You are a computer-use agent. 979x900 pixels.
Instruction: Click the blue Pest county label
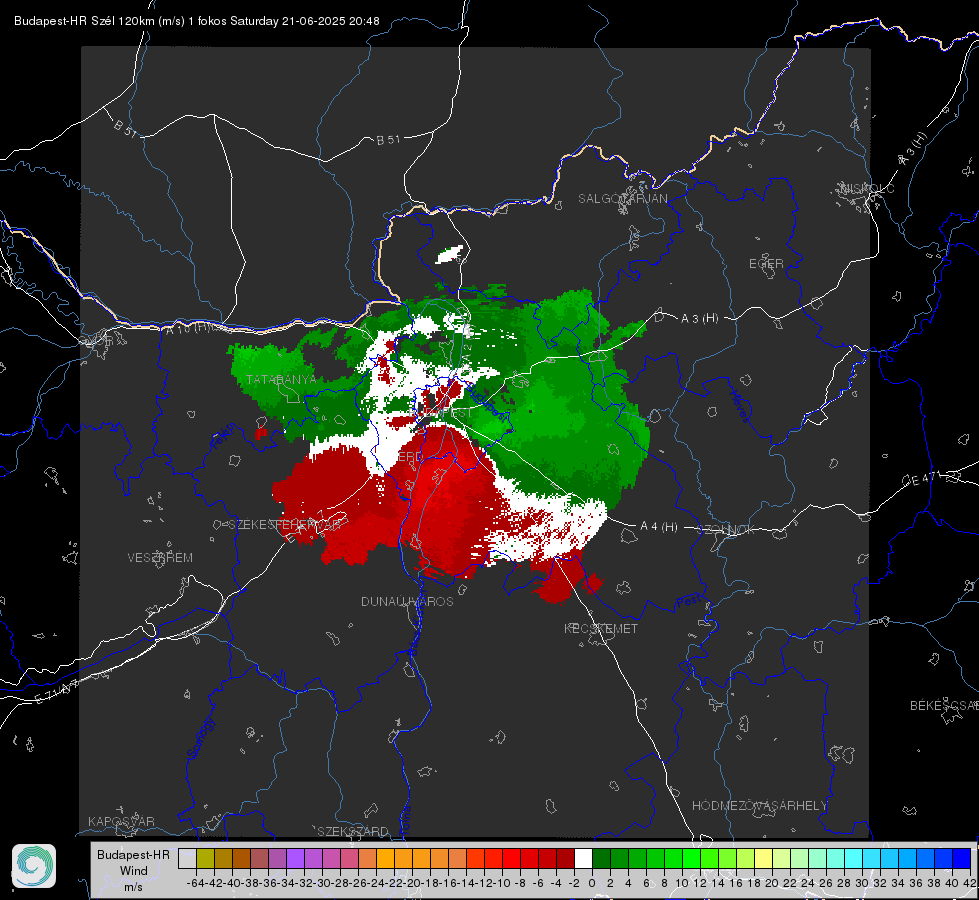pyautogui.click(x=689, y=602)
